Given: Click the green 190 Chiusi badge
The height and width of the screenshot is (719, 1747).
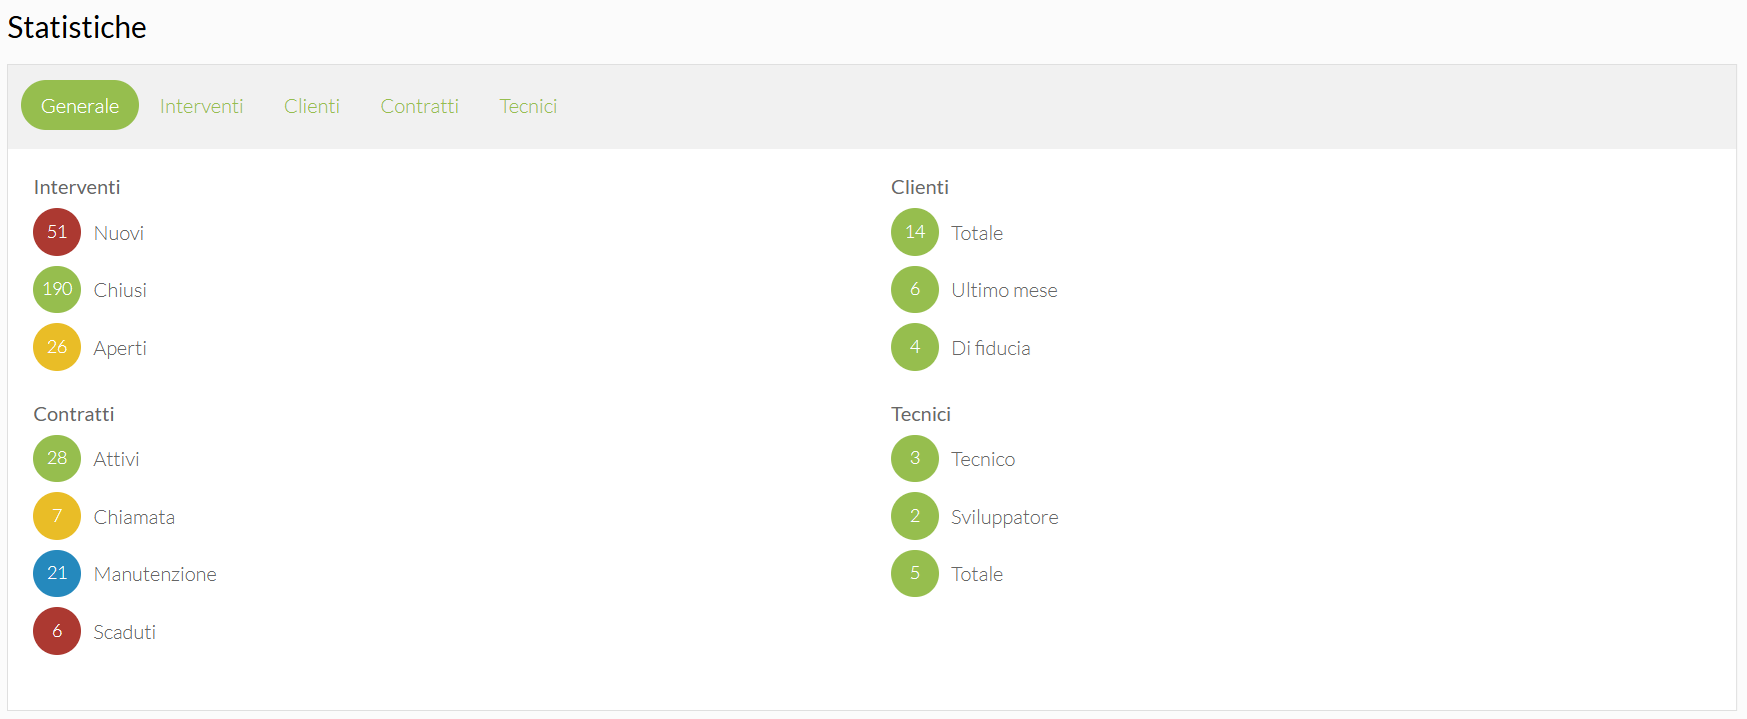Looking at the screenshot, I should click(57, 289).
